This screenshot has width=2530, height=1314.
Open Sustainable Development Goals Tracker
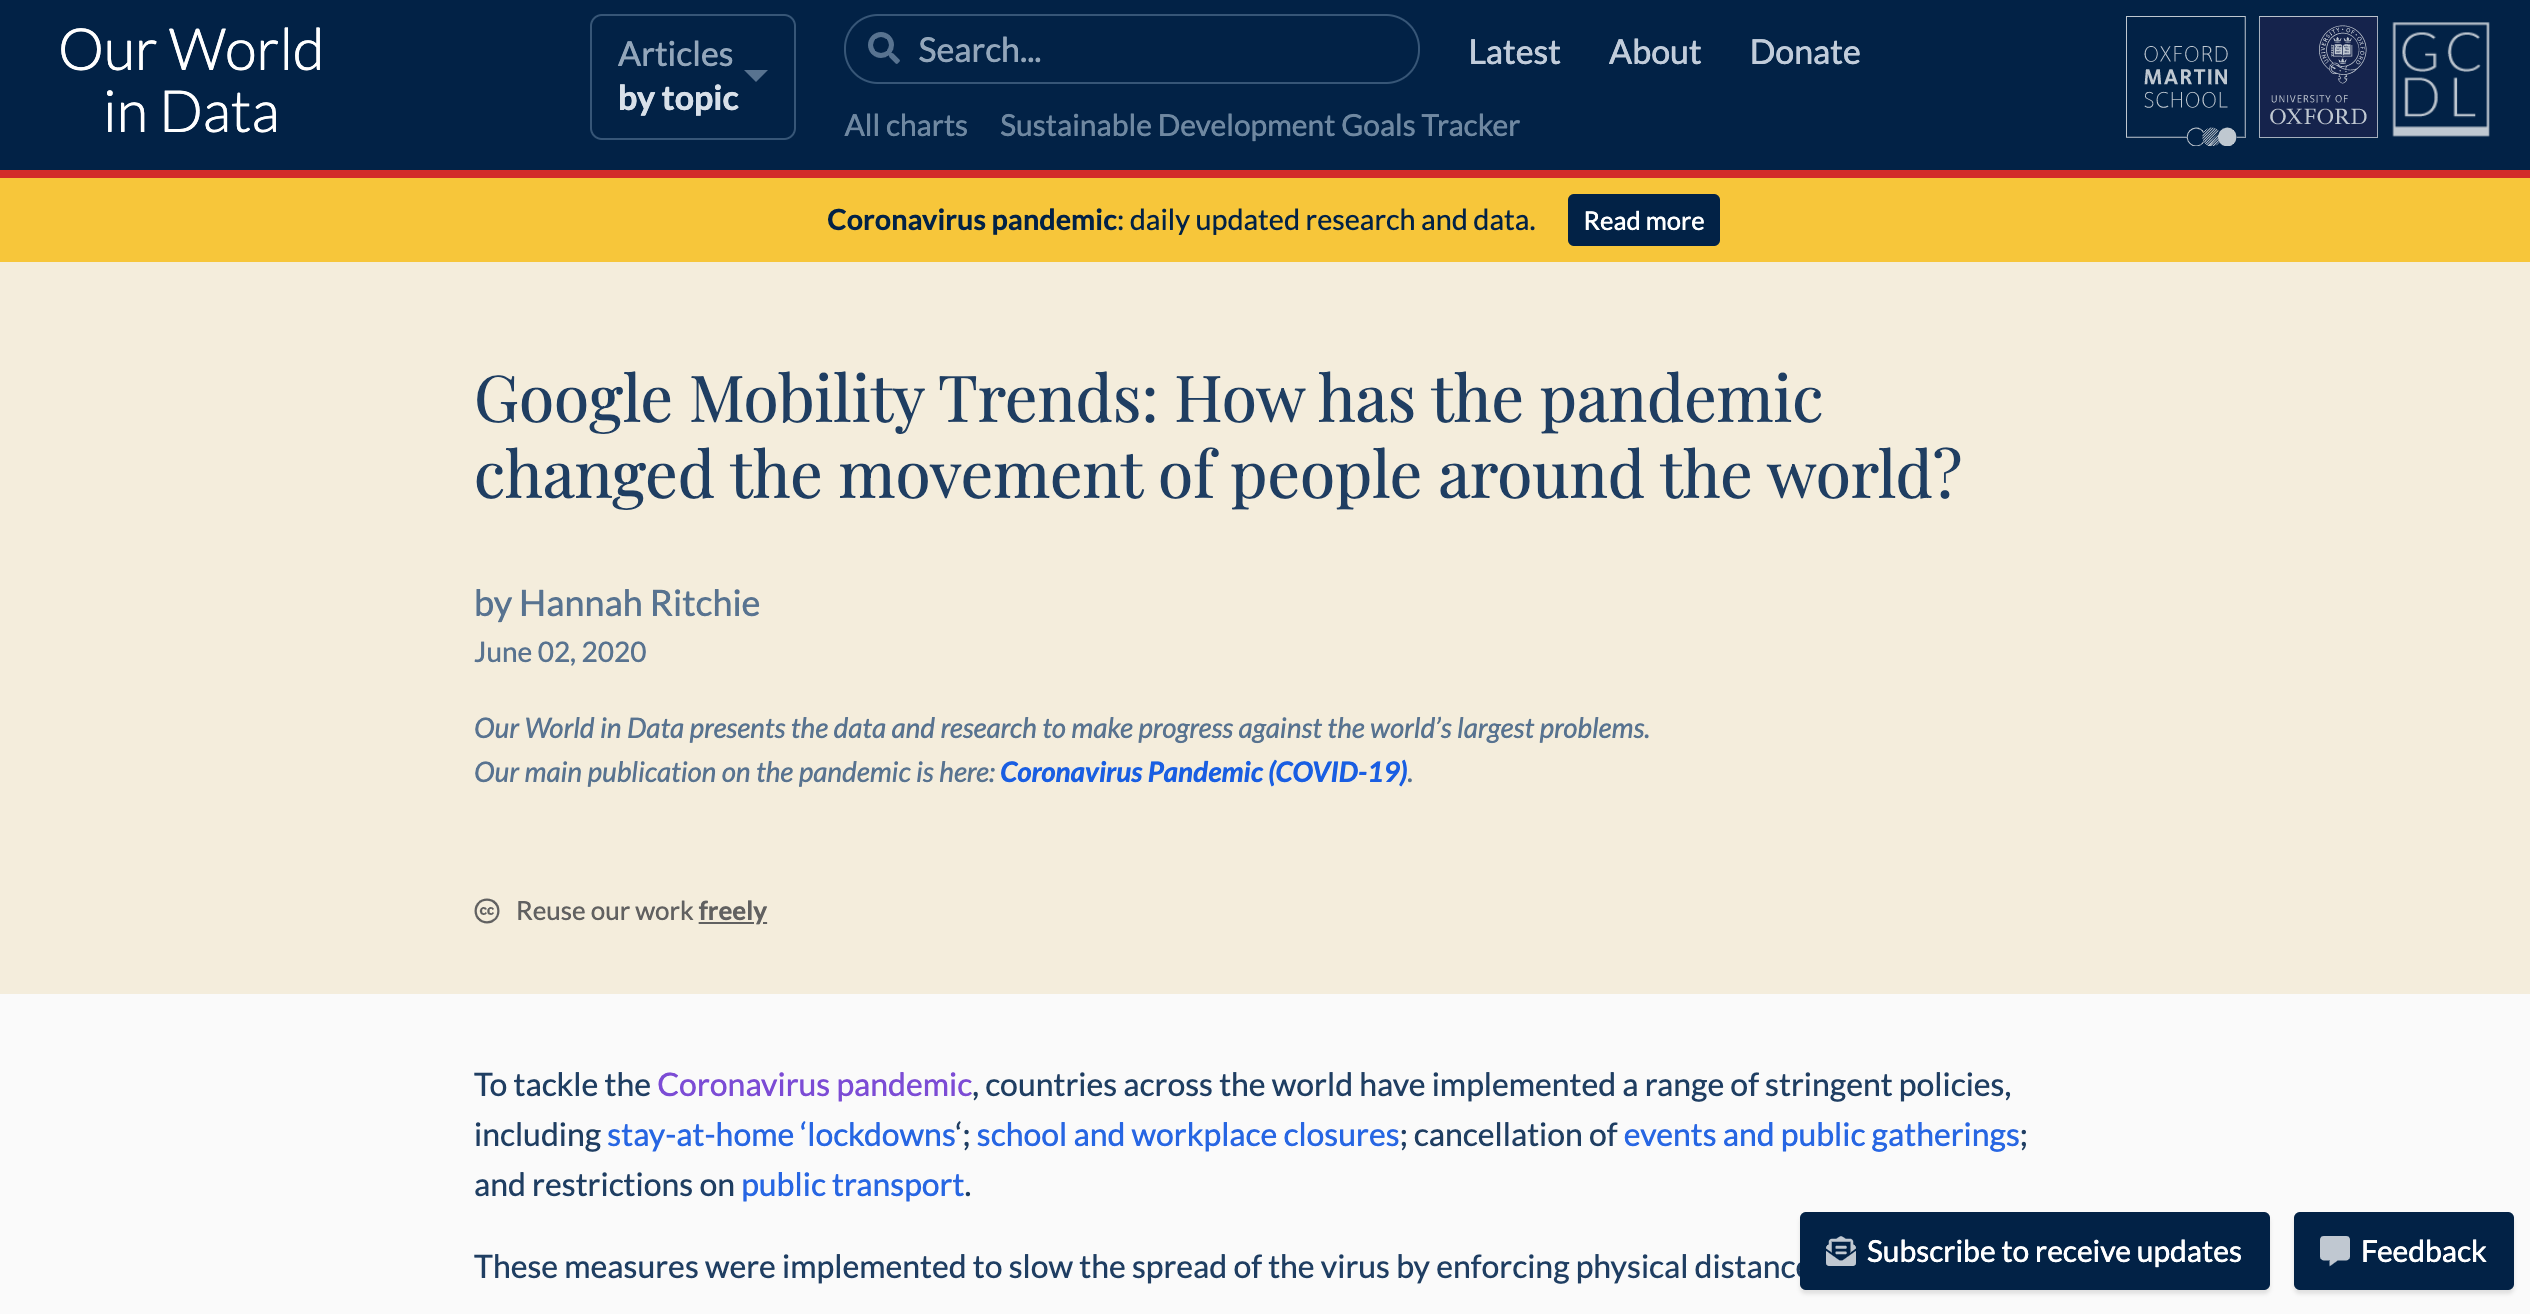1259,125
